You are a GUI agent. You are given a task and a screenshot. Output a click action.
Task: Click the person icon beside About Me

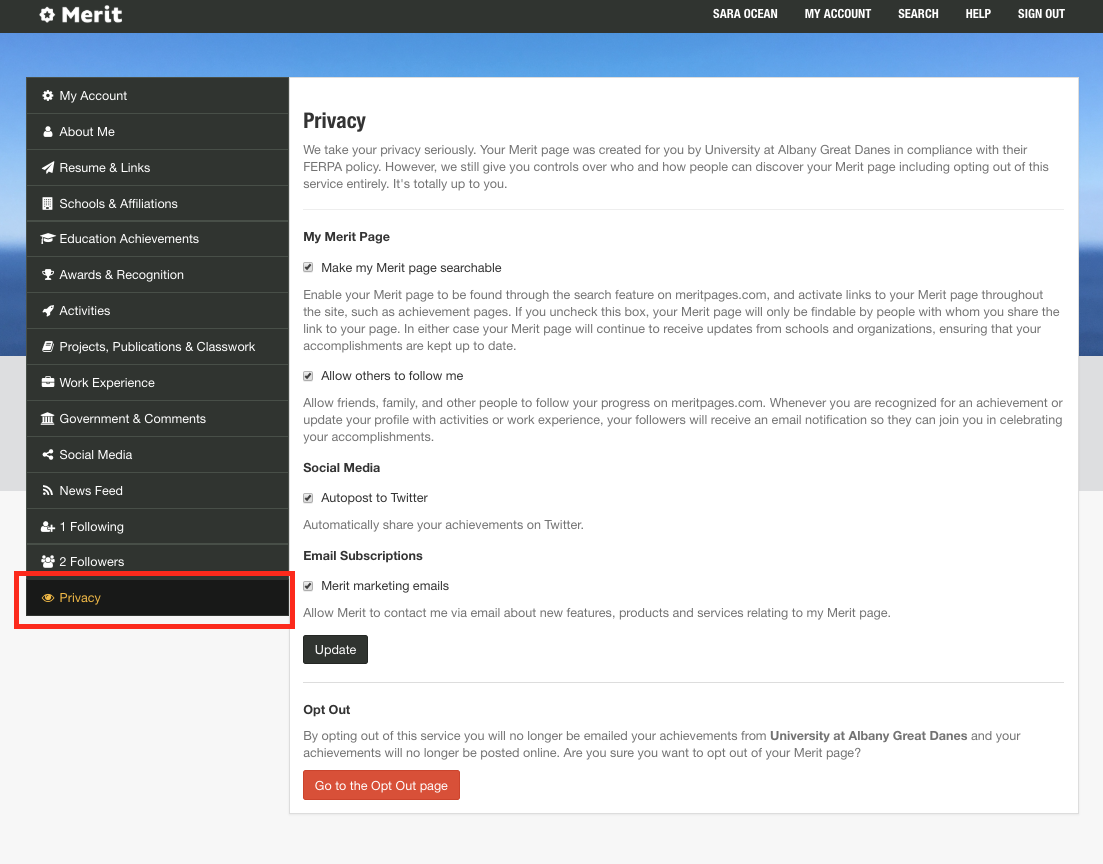[48, 132]
